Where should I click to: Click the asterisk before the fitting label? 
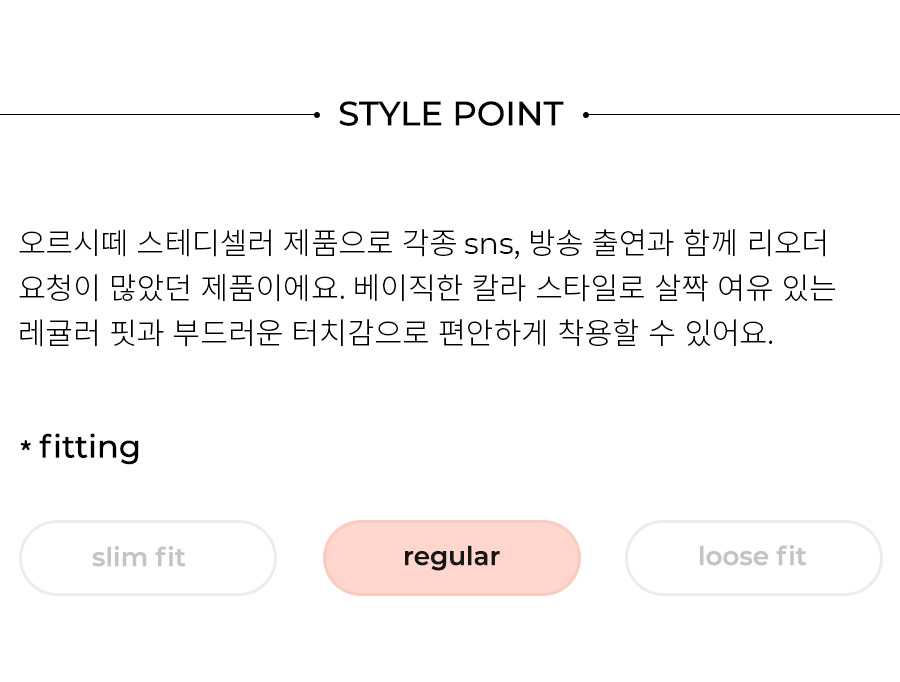25,445
